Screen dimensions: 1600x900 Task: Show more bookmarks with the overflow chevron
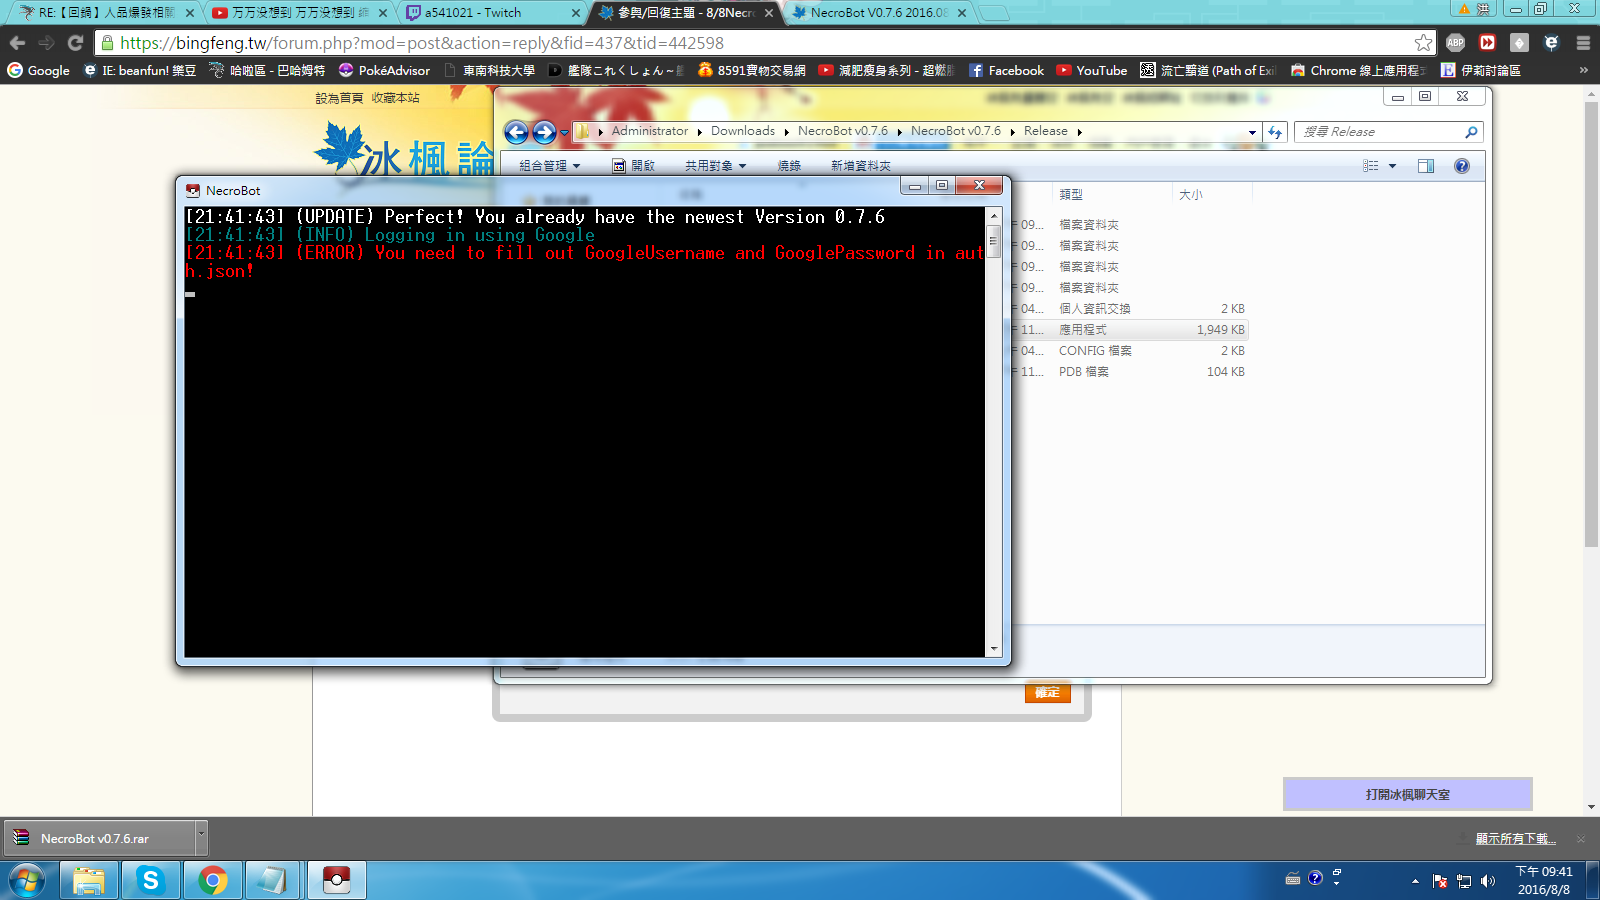tap(1583, 71)
